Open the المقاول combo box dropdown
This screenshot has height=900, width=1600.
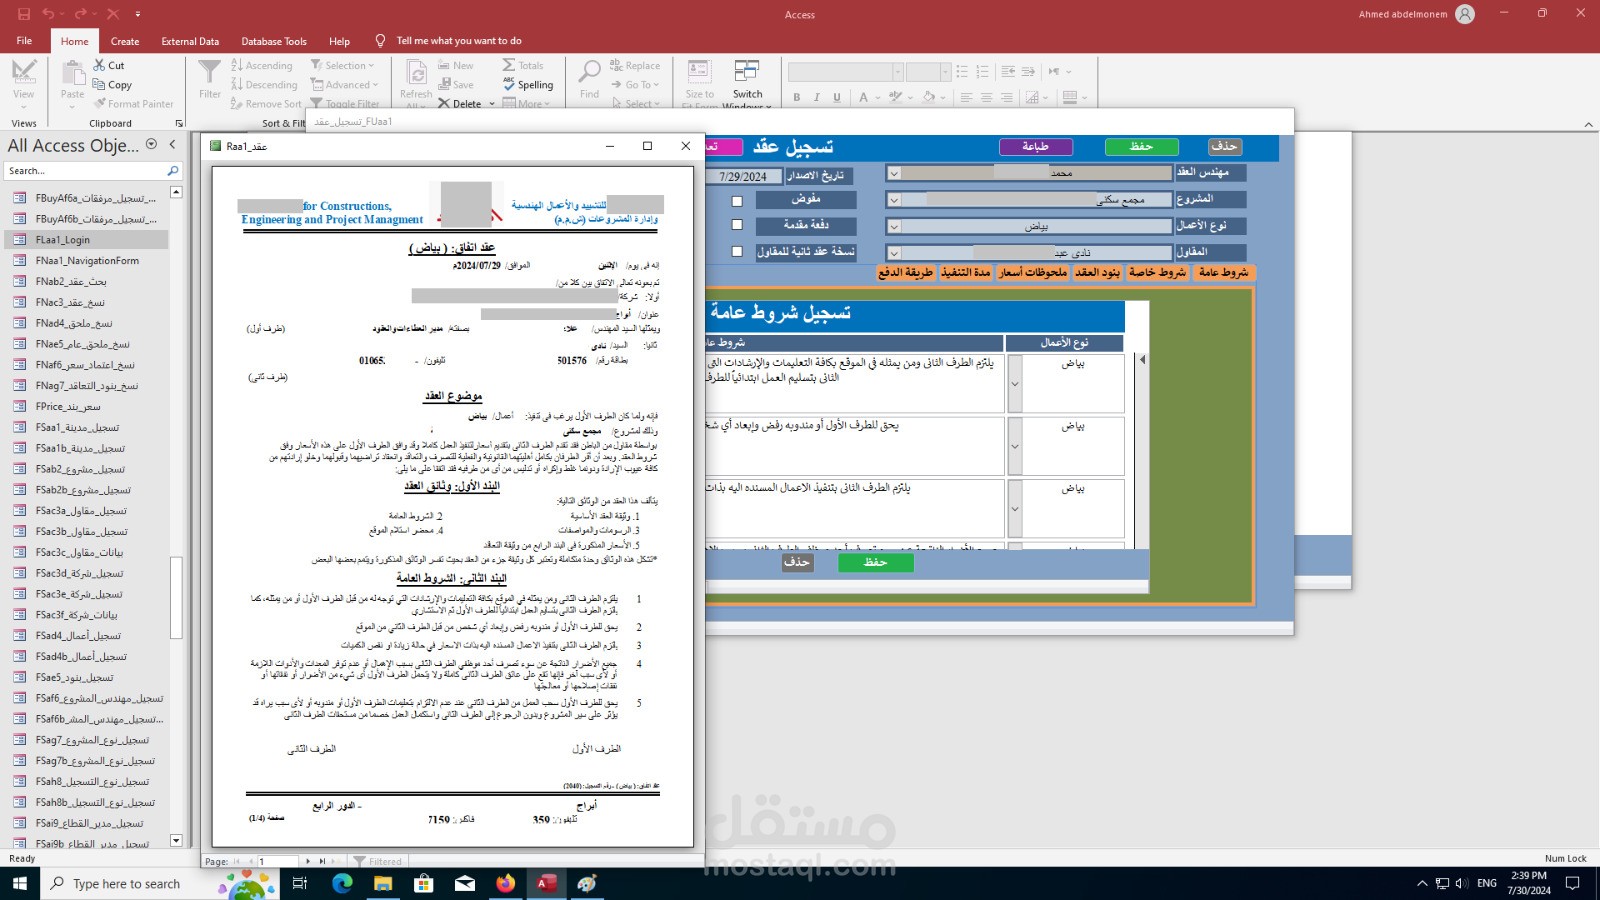(x=894, y=254)
